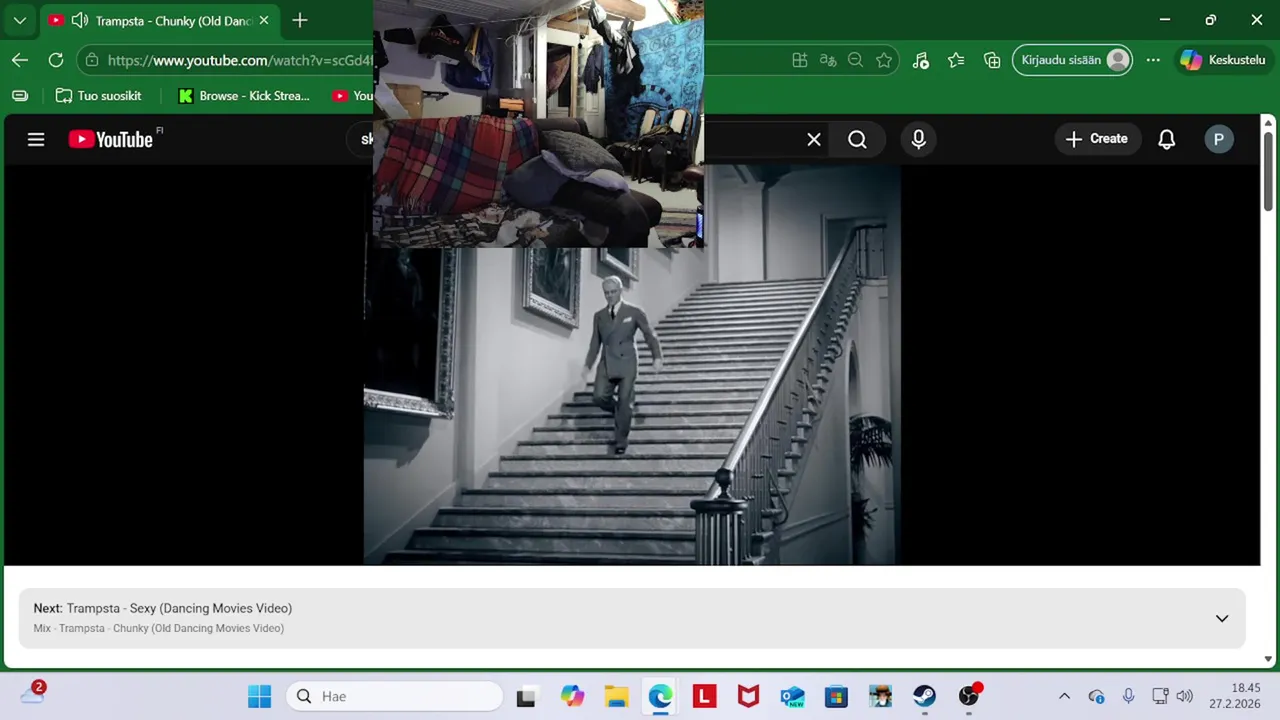The height and width of the screenshot is (720, 1280).
Task: Mute the Trampsta tab via speaker icon
Action: (x=80, y=20)
